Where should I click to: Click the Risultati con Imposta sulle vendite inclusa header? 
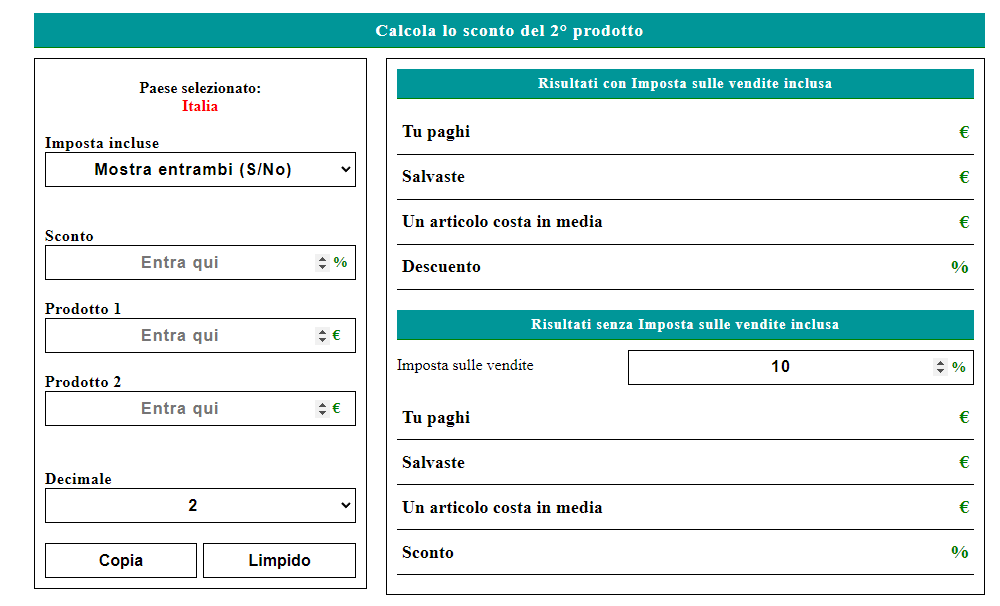pyautogui.click(x=686, y=84)
